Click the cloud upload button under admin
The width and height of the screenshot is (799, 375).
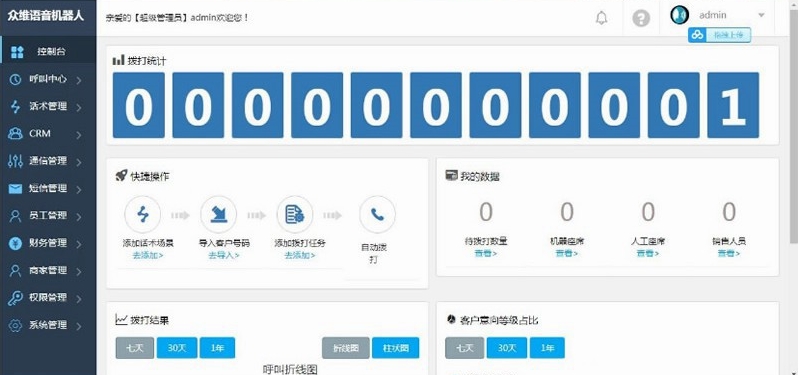click(719, 35)
